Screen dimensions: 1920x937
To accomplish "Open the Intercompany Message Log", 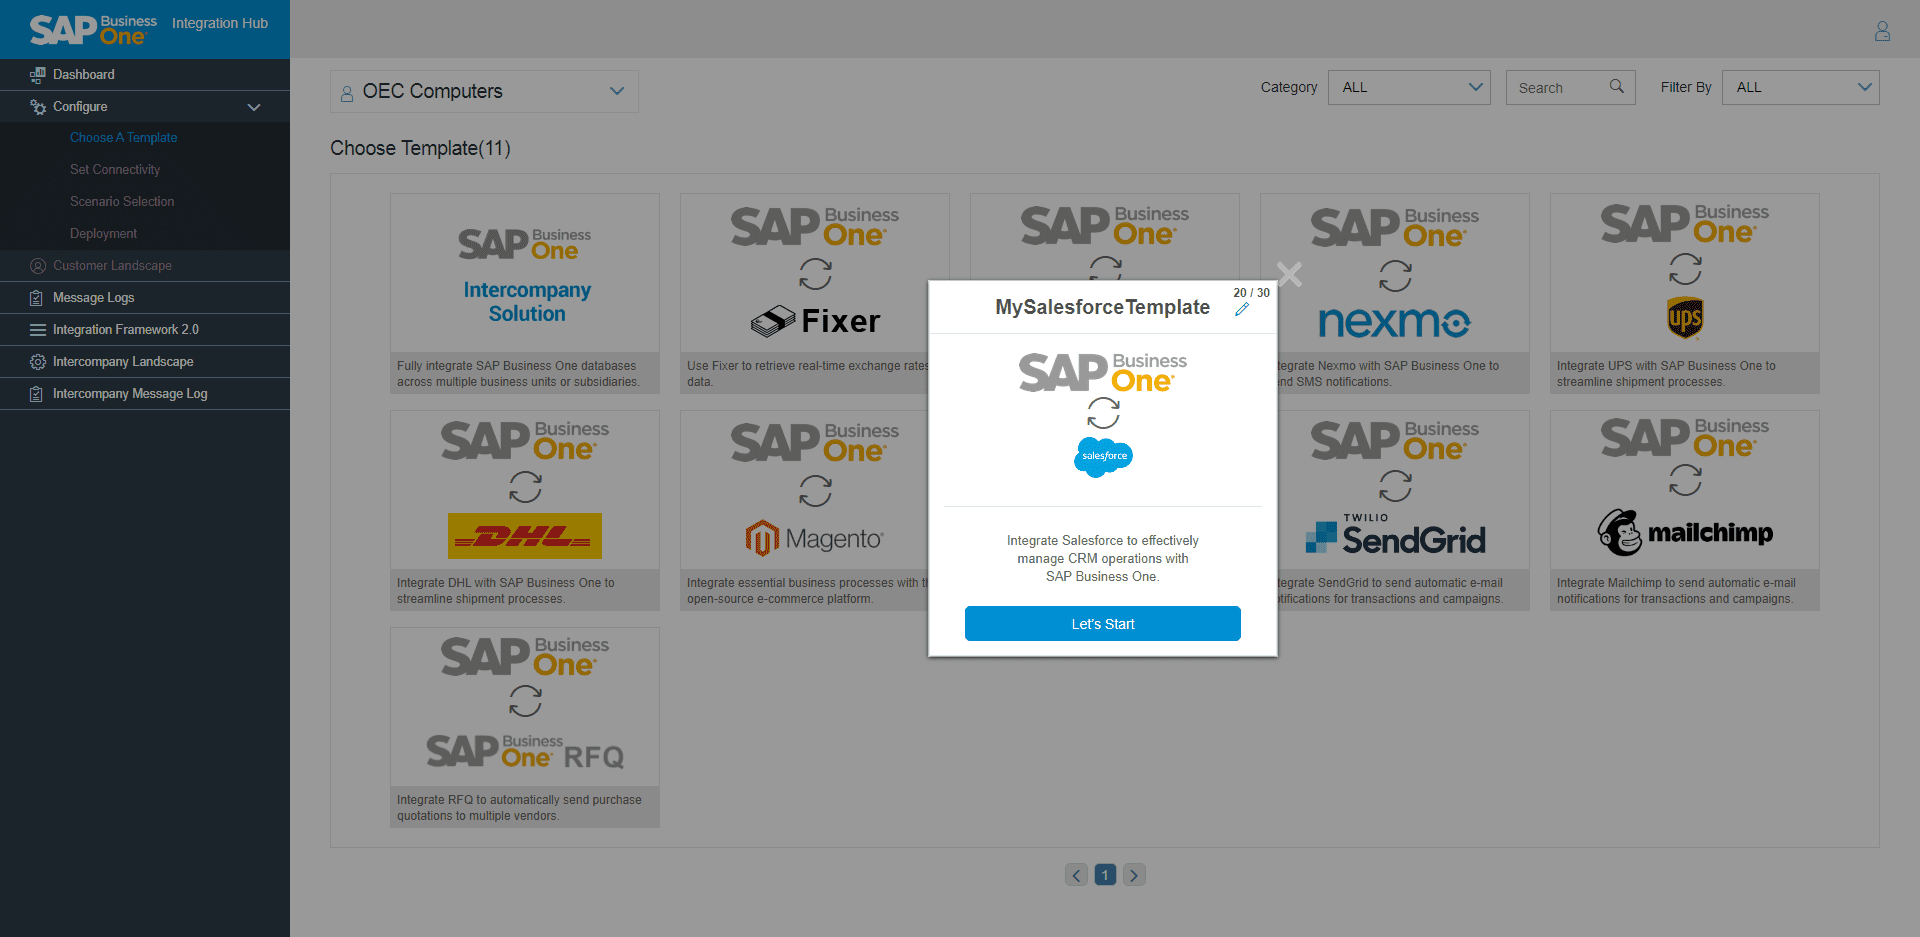I will (x=129, y=393).
